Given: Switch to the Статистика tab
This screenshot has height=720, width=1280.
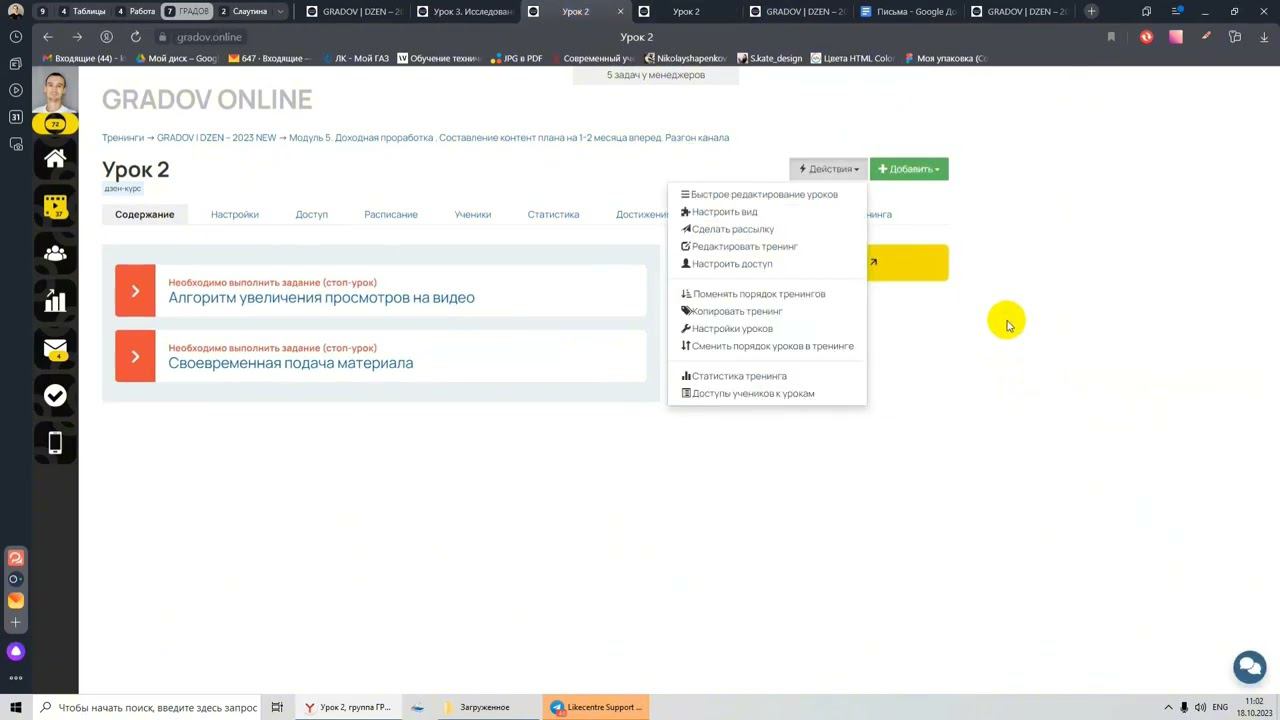Looking at the screenshot, I should pos(553,214).
